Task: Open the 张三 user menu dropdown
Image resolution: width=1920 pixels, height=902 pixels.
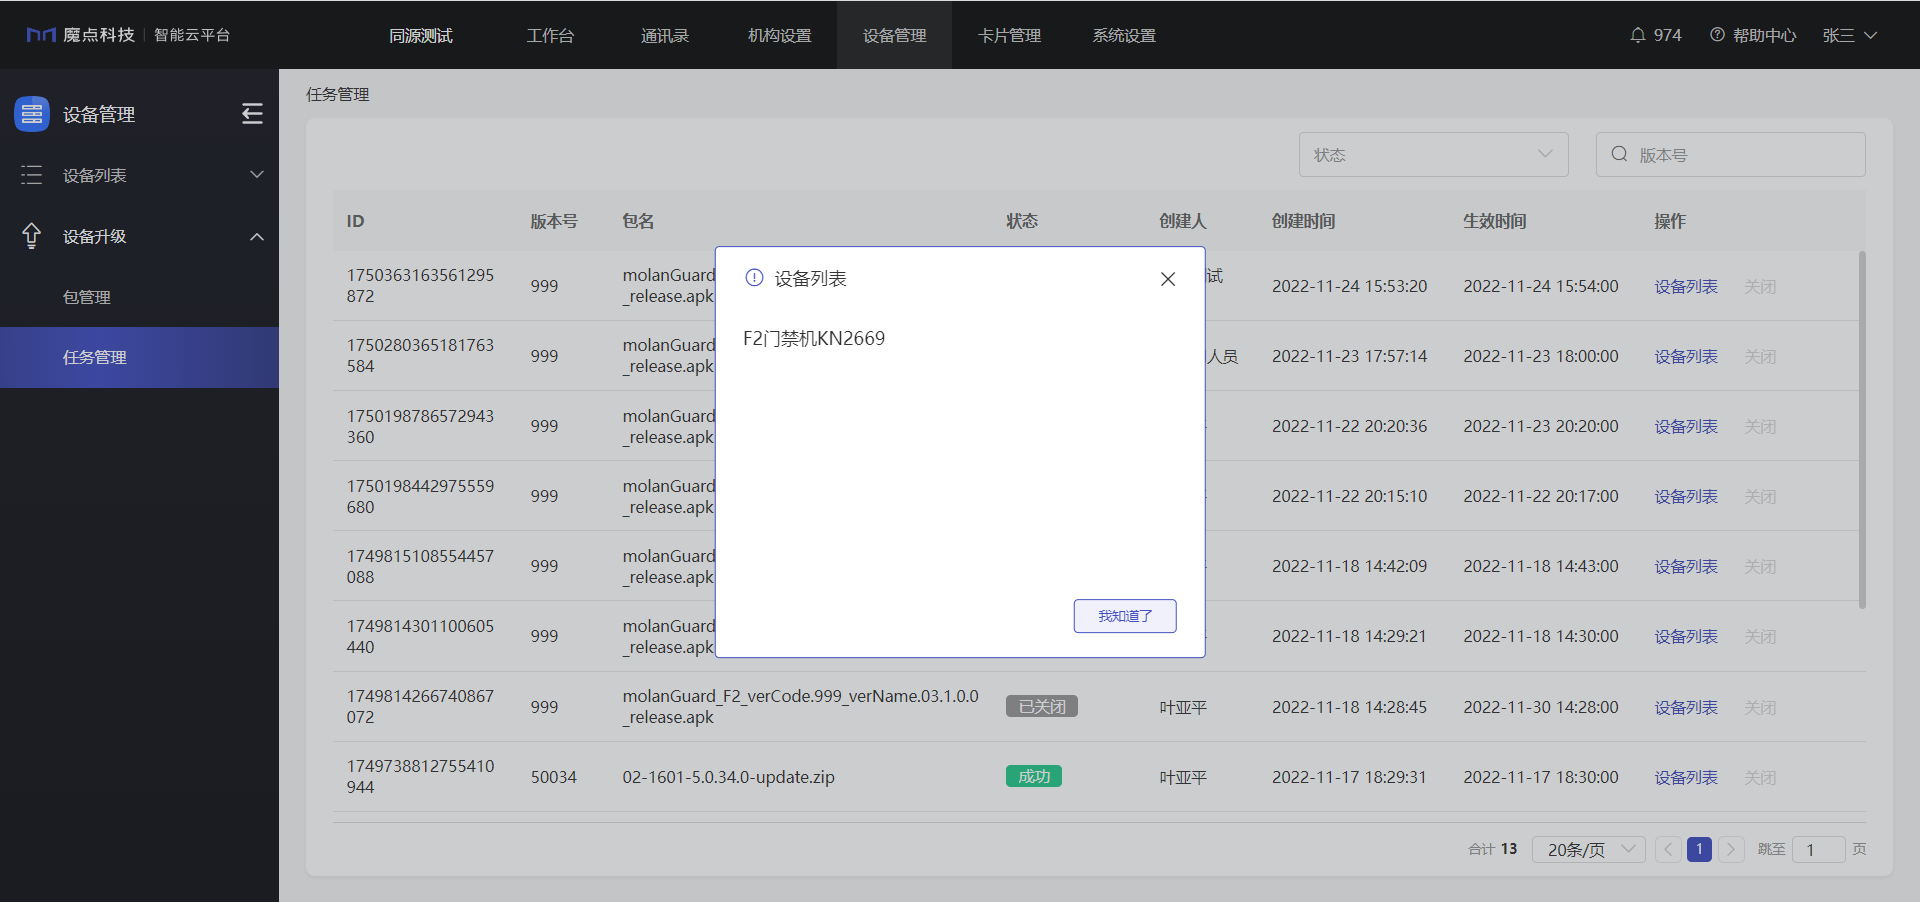Action: [1849, 35]
